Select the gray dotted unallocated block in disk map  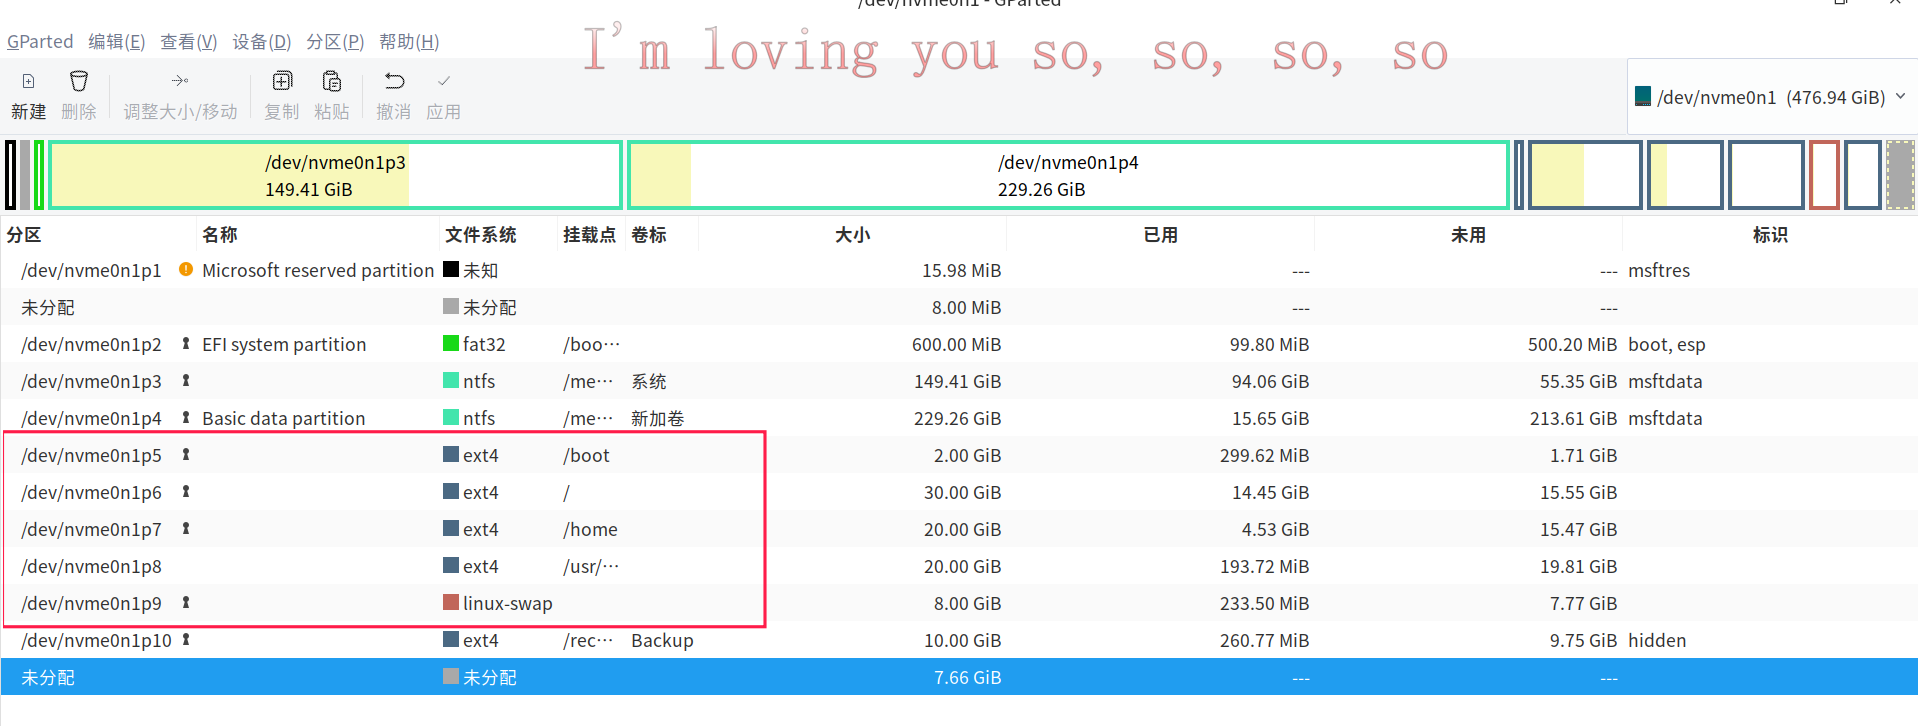1900,175
